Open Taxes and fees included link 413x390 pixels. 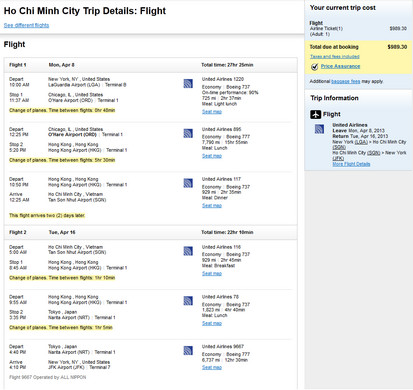pos(335,57)
